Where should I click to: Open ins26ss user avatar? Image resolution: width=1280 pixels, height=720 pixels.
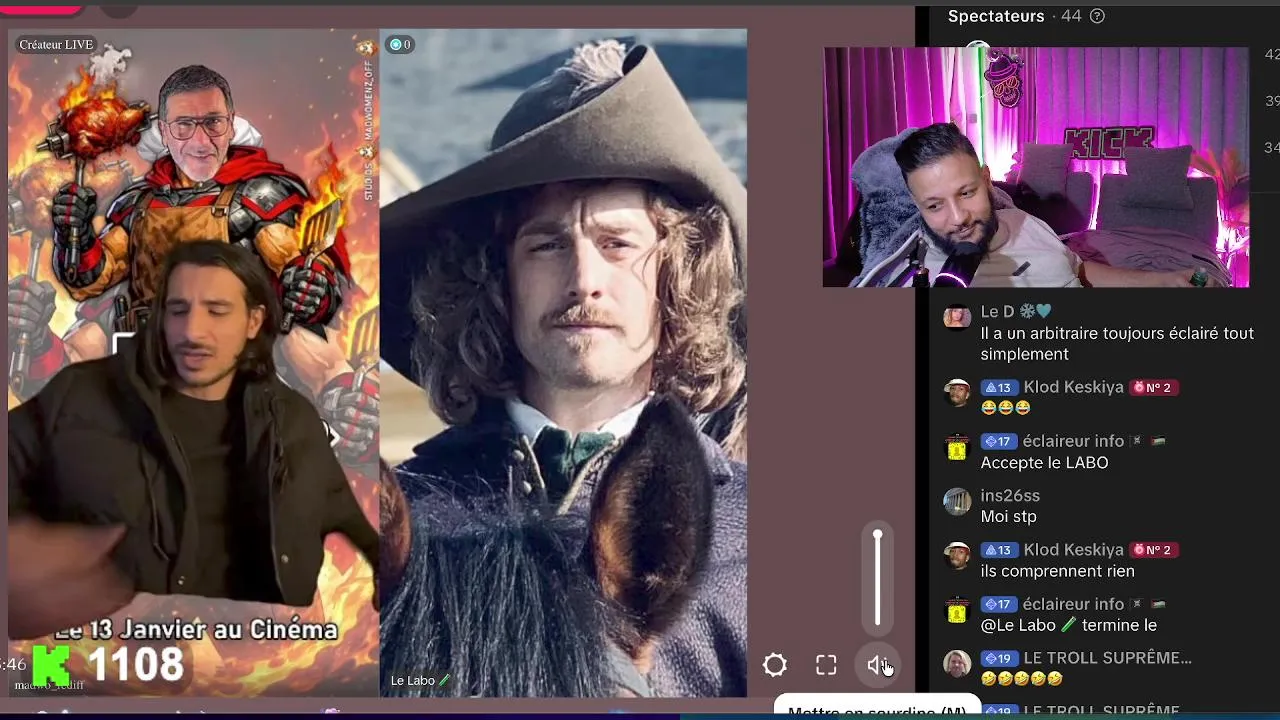[957, 501]
